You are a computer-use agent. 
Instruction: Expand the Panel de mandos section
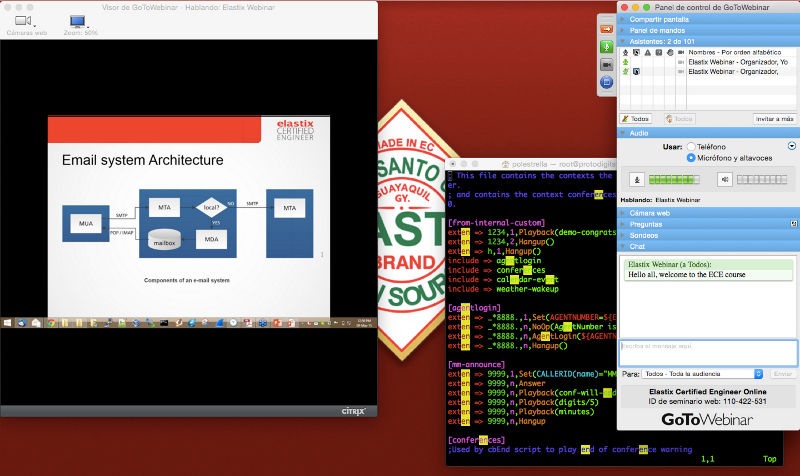pyautogui.click(x=656, y=30)
